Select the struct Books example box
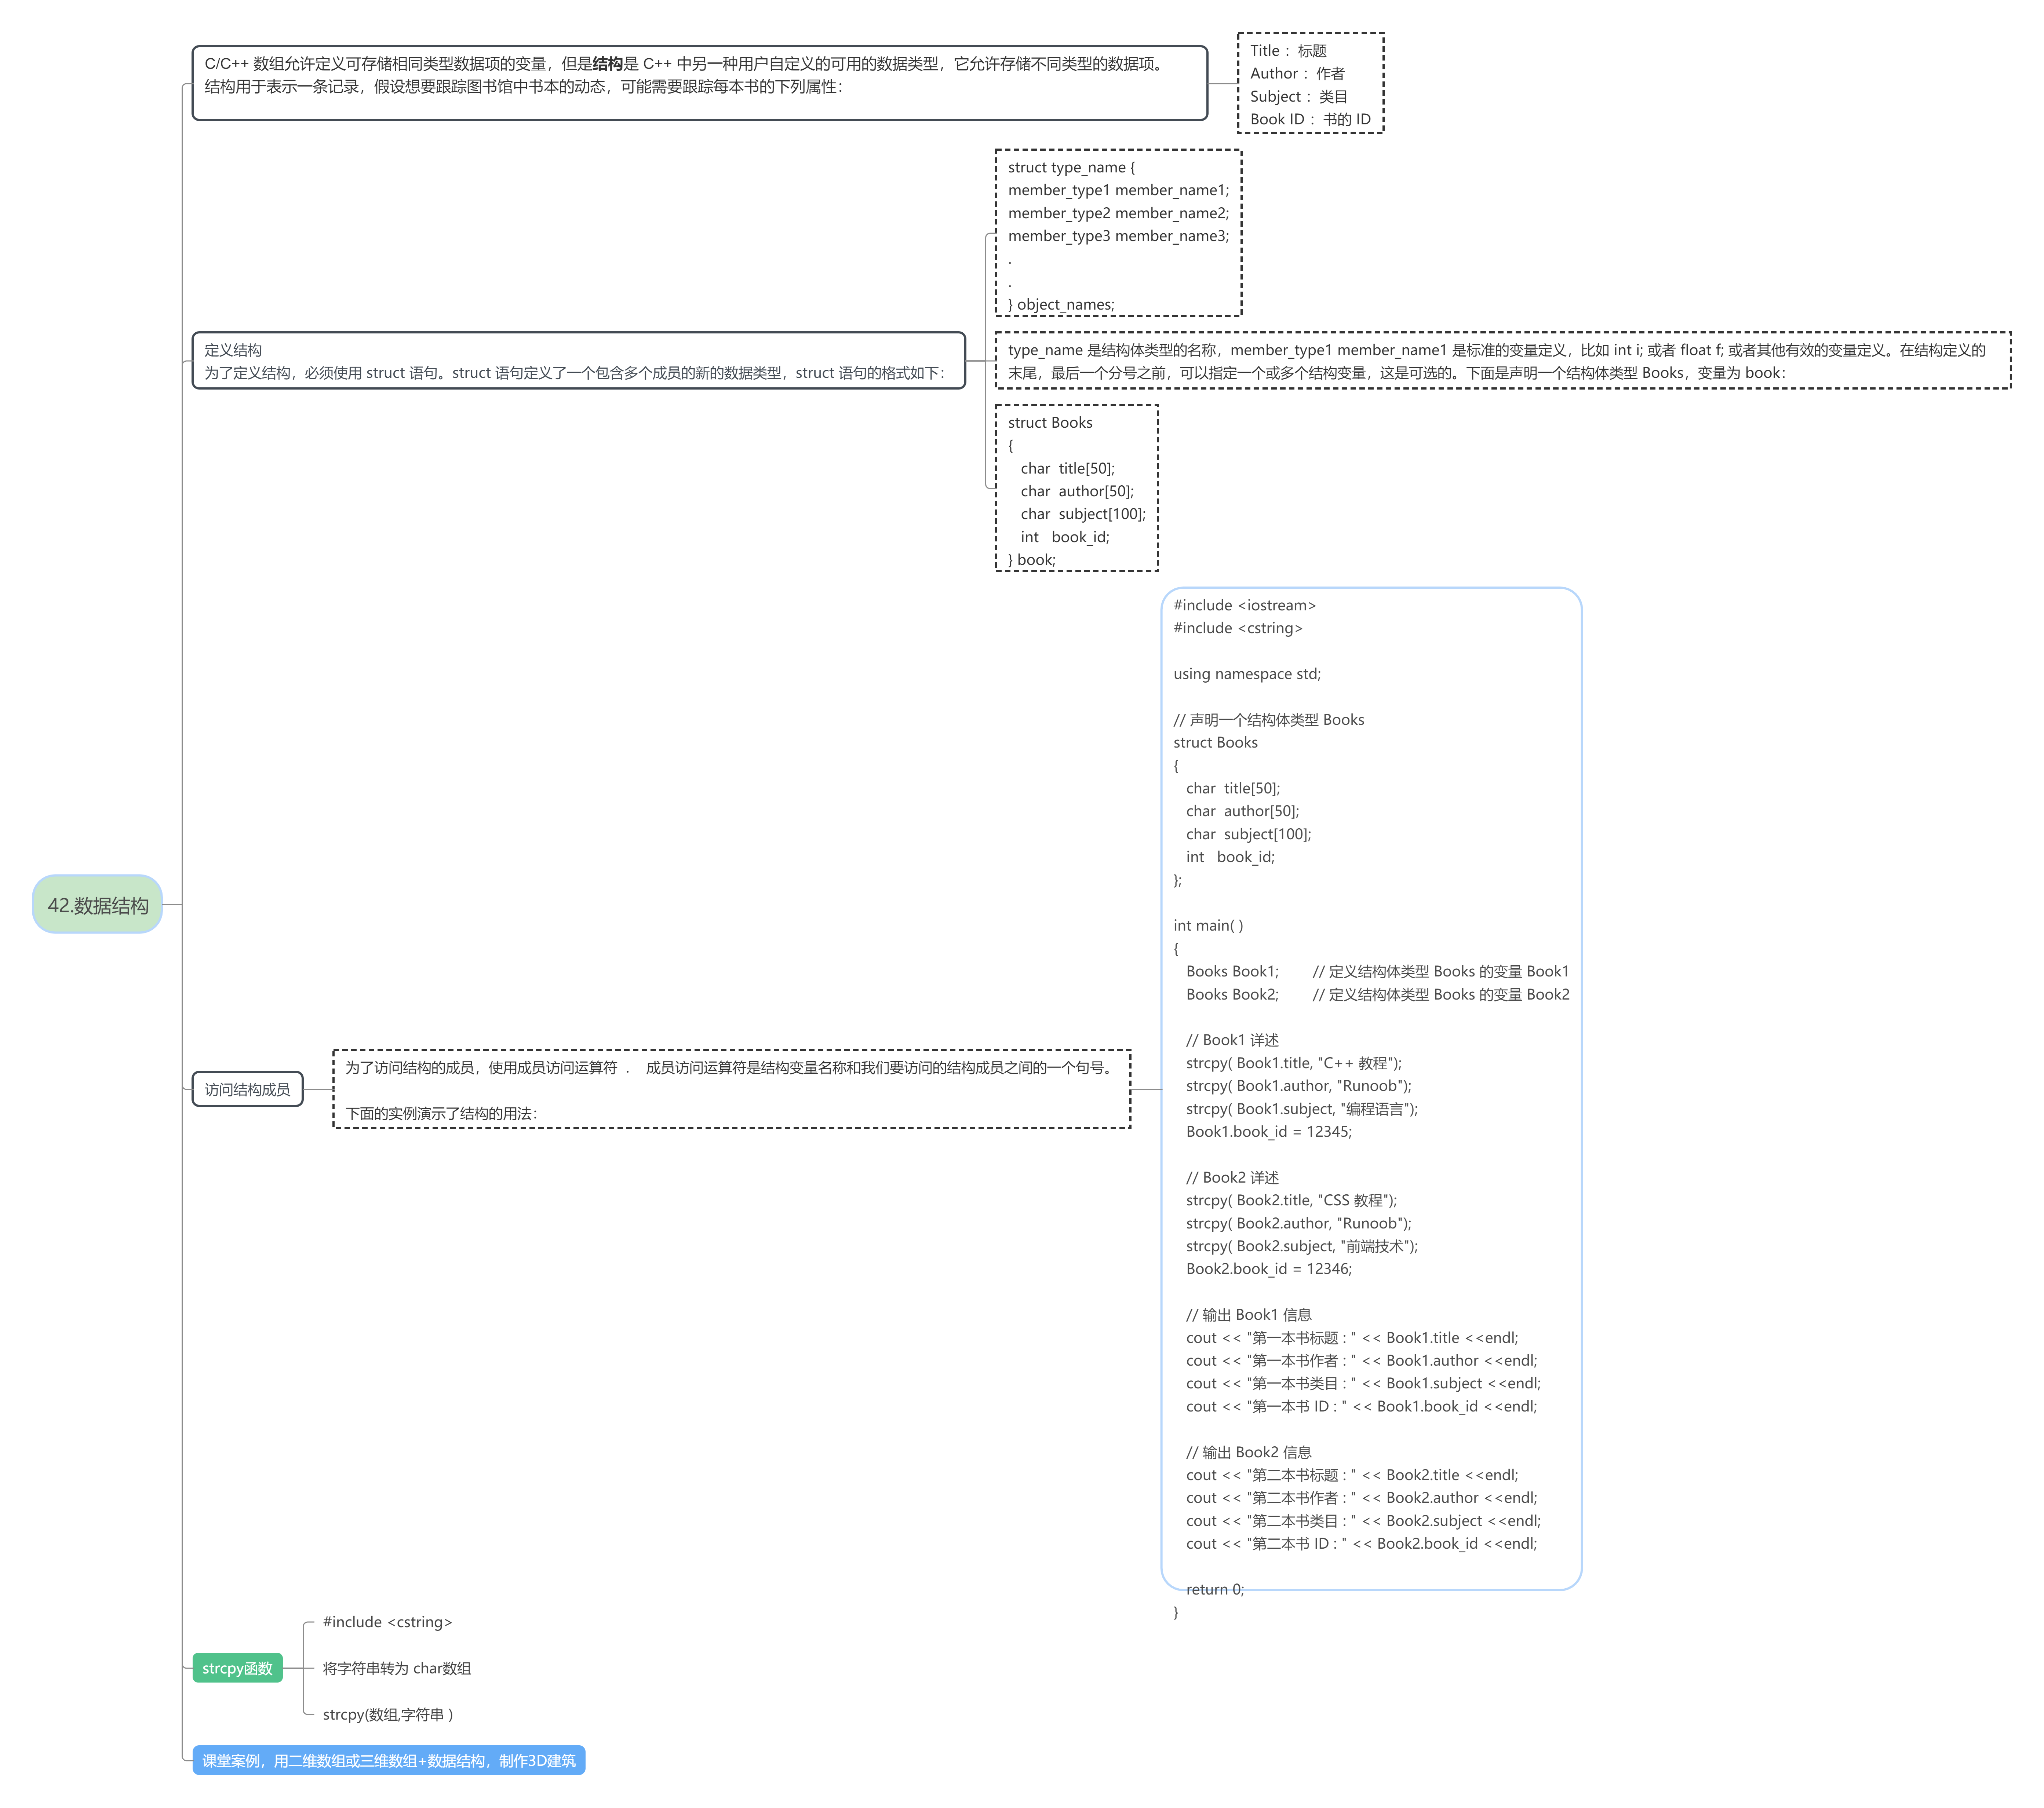The image size is (2044, 1808). point(1076,488)
